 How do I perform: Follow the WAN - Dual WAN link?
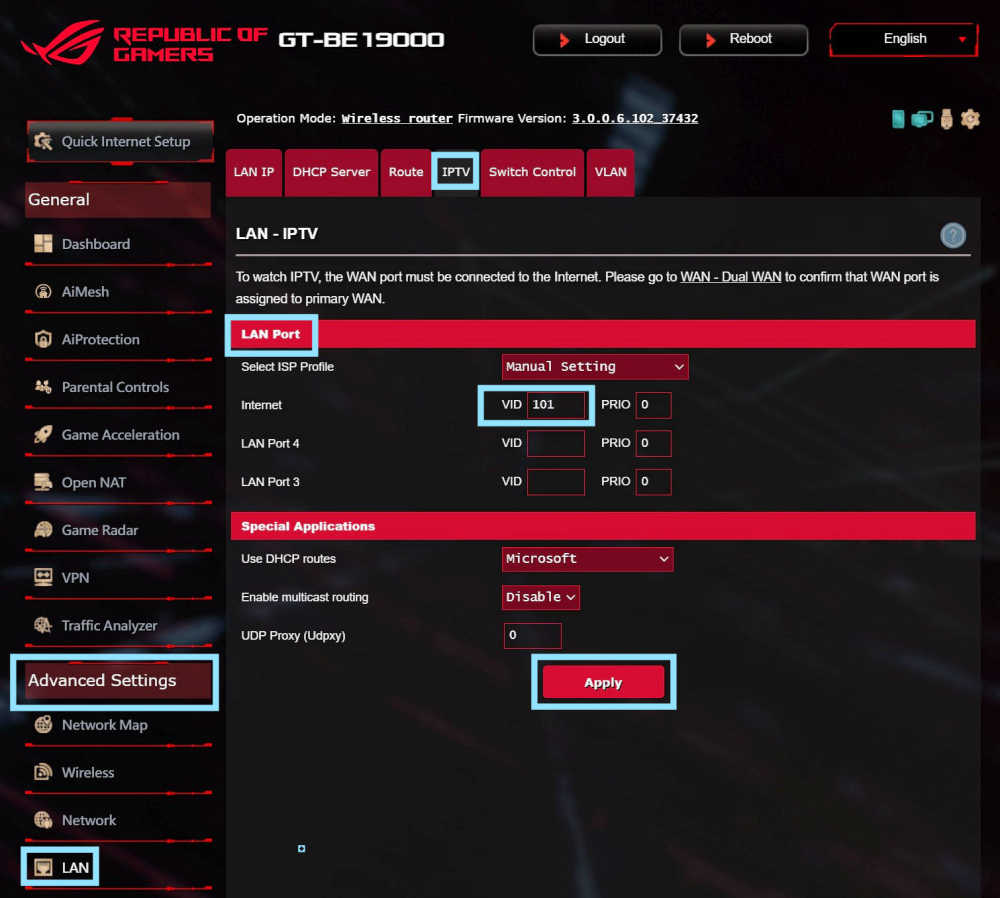tap(730, 277)
